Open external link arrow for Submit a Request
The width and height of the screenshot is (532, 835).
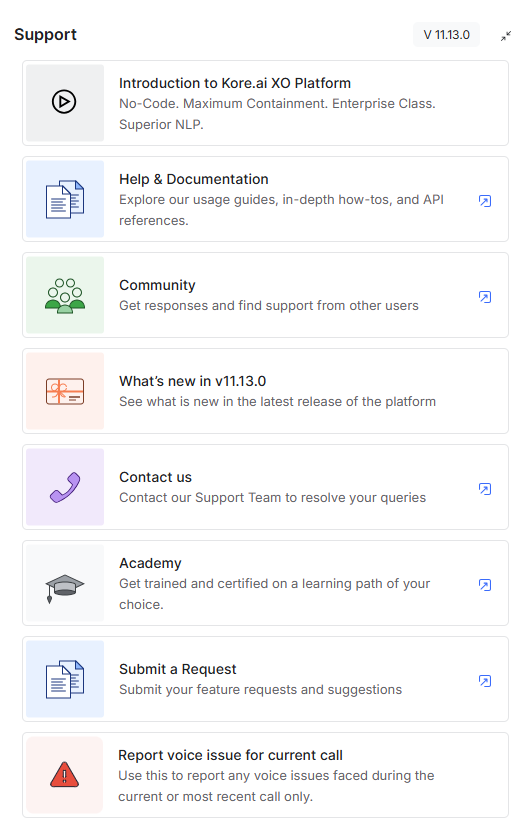point(485,681)
